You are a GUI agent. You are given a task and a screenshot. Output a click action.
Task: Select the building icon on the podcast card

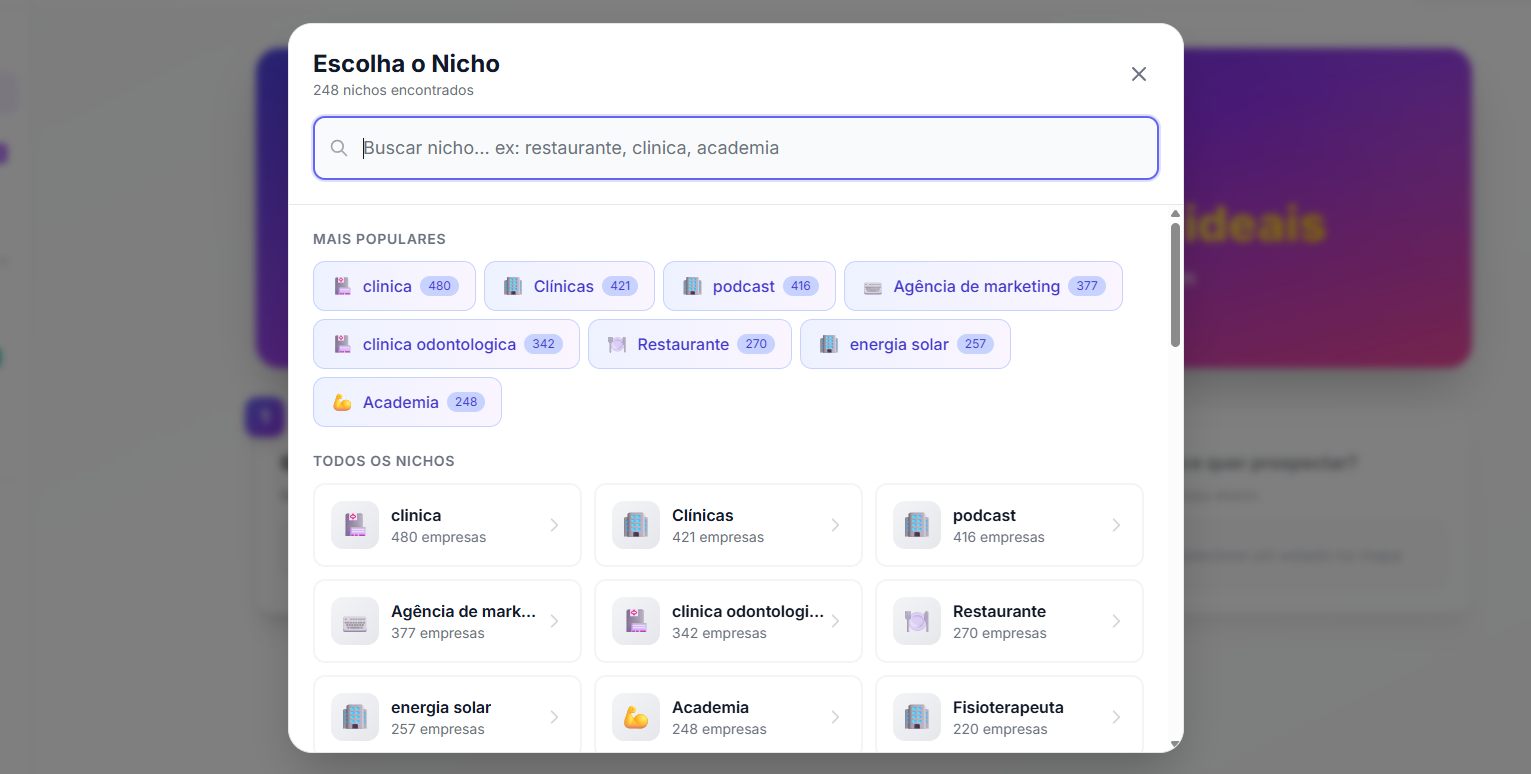(x=916, y=525)
